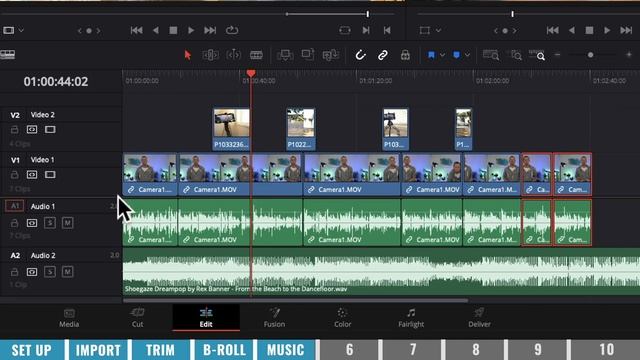Select the Blade Edit Mode tool
Screen dimensions: 640x360
(256, 55)
